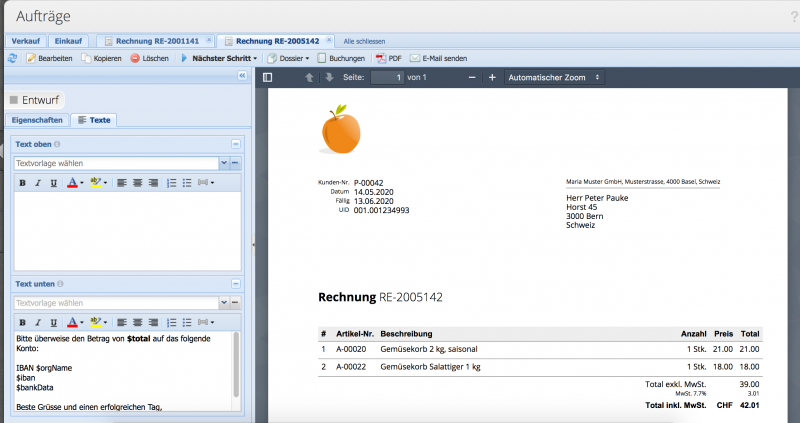Open Buchungen from the toolbar

pos(341,58)
